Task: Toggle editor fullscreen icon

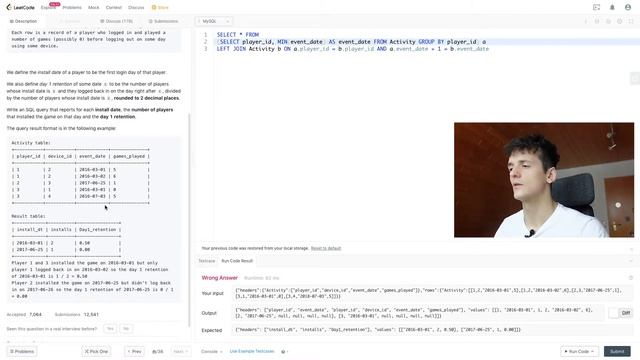Action: [631, 21]
